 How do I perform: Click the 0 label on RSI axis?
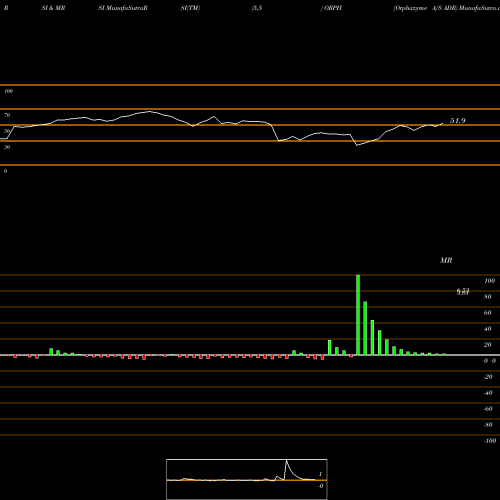(5, 171)
